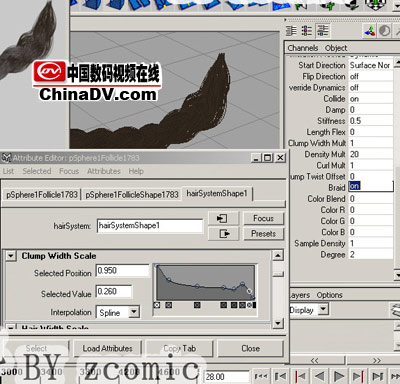This screenshot has height=384, width=400.
Task: Open the Attributes menu in Attribute Editor
Action: [104, 171]
